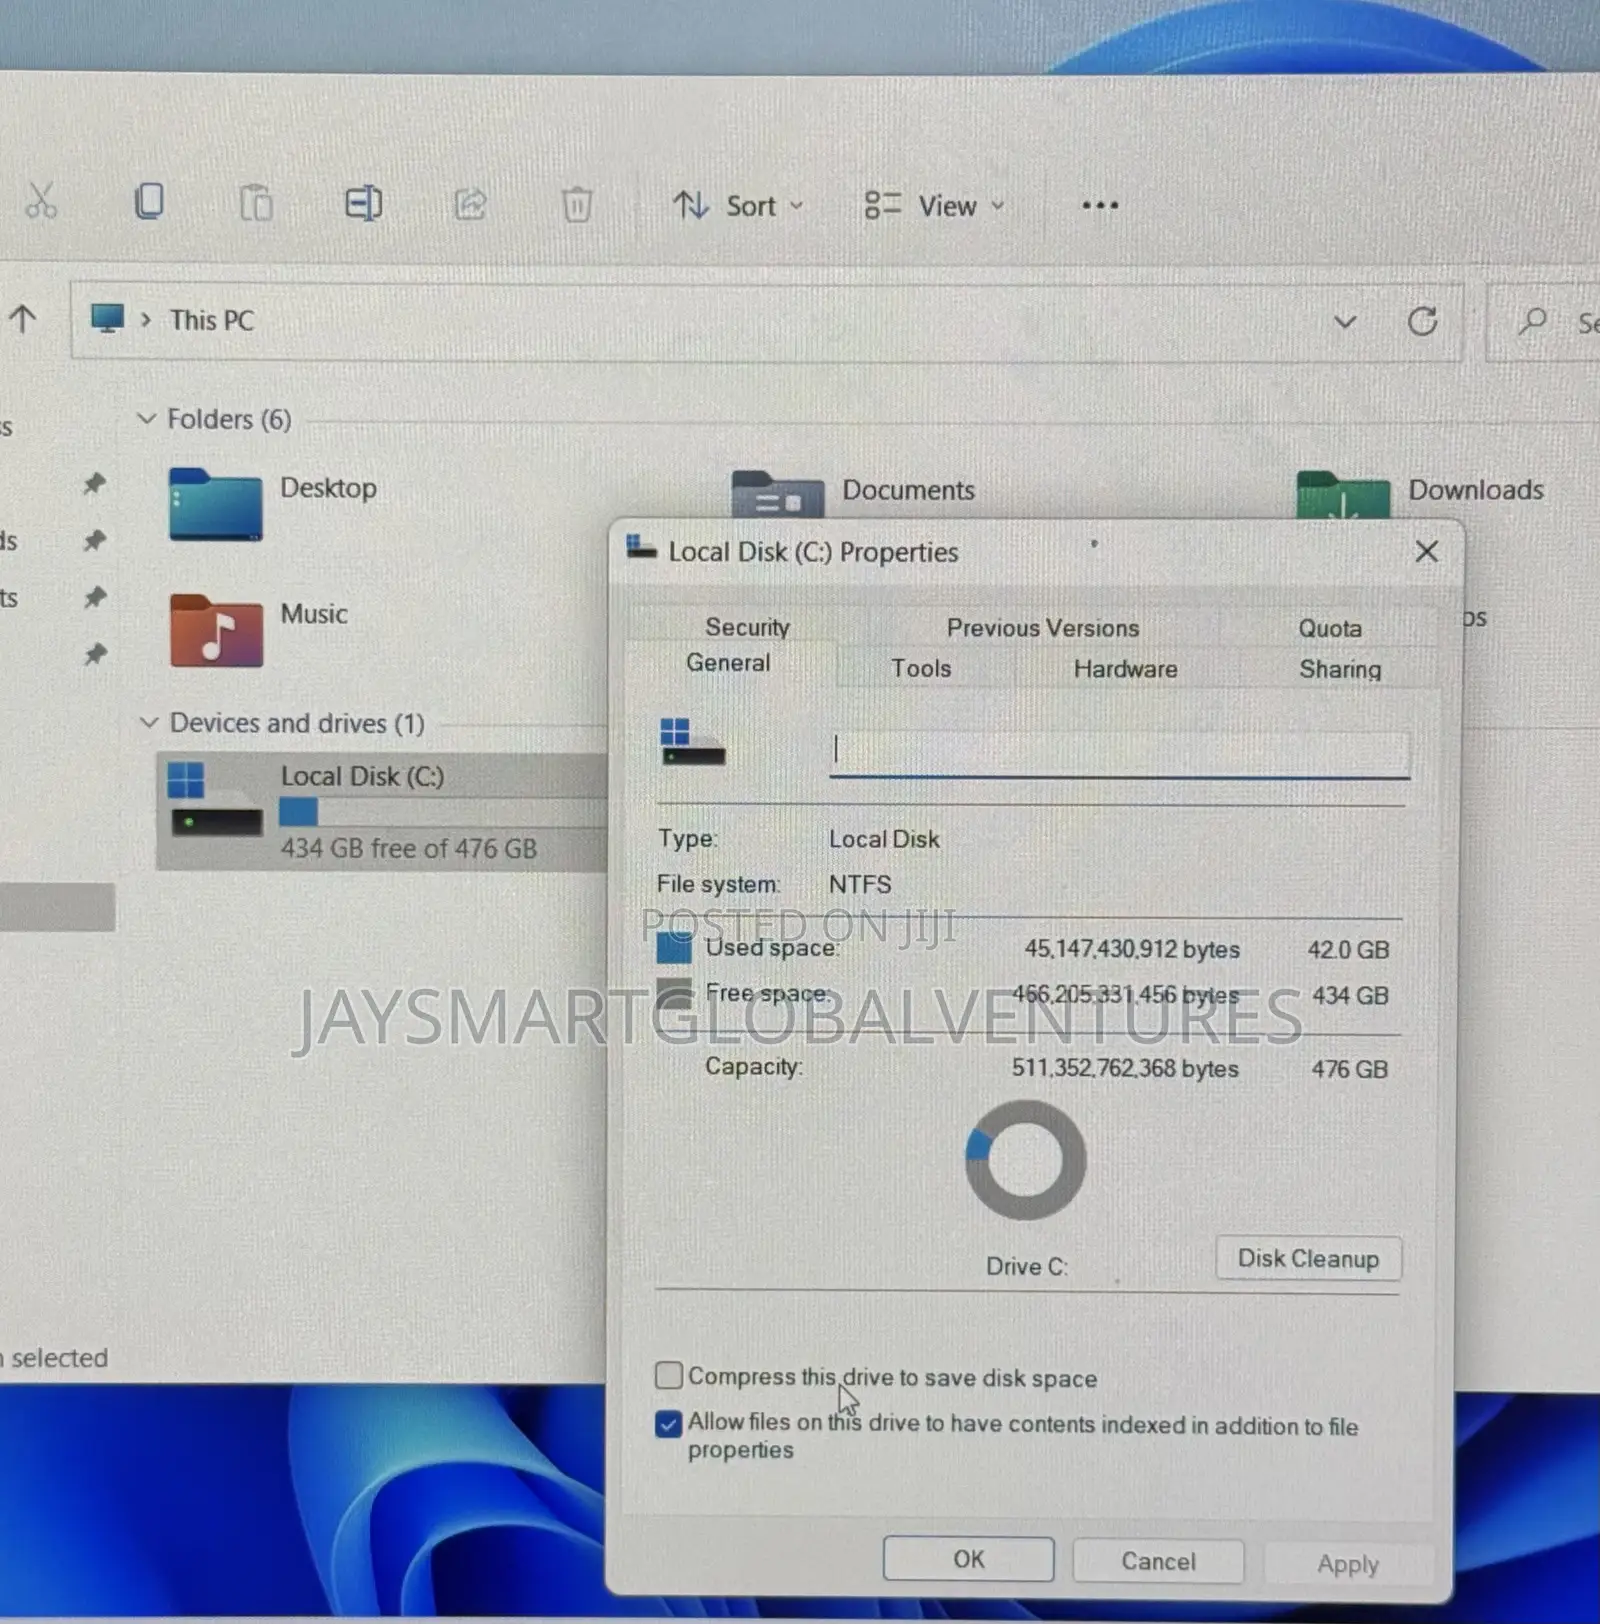Click the Apply button
The image size is (1600, 1624).
click(1347, 1563)
